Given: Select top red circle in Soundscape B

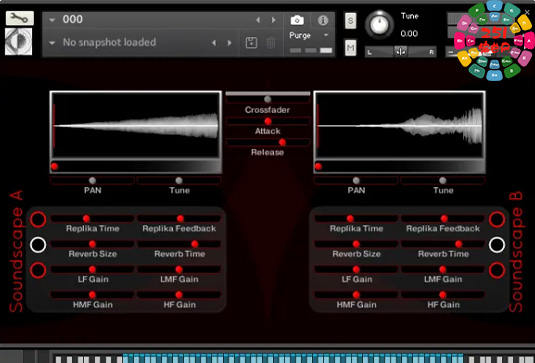Looking at the screenshot, I should pyautogui.click(x=497, y=219).
